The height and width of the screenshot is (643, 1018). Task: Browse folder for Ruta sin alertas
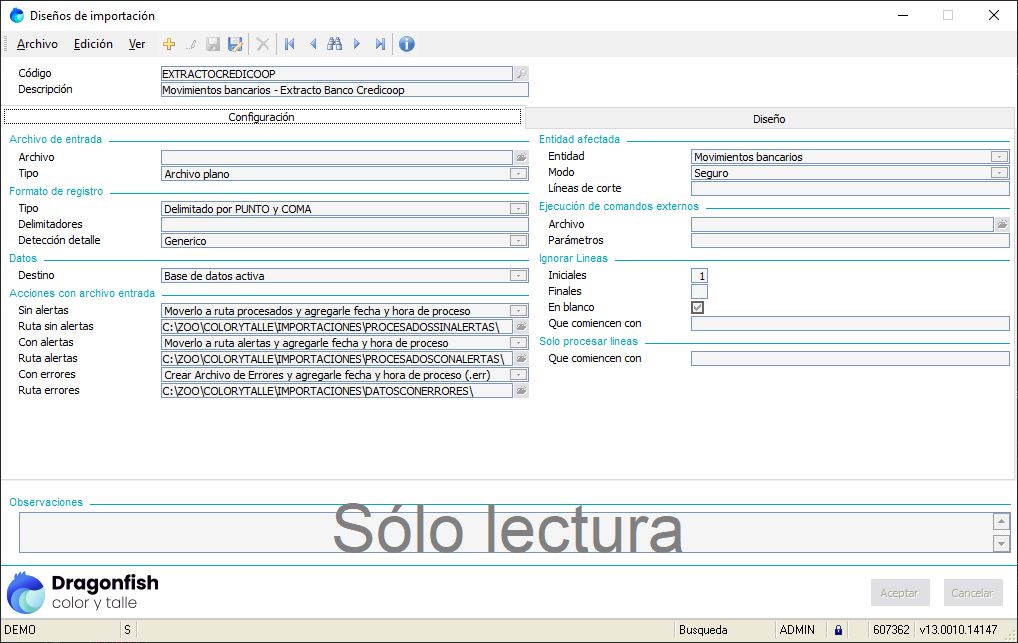pyautogui.click(x=521, y=327)
